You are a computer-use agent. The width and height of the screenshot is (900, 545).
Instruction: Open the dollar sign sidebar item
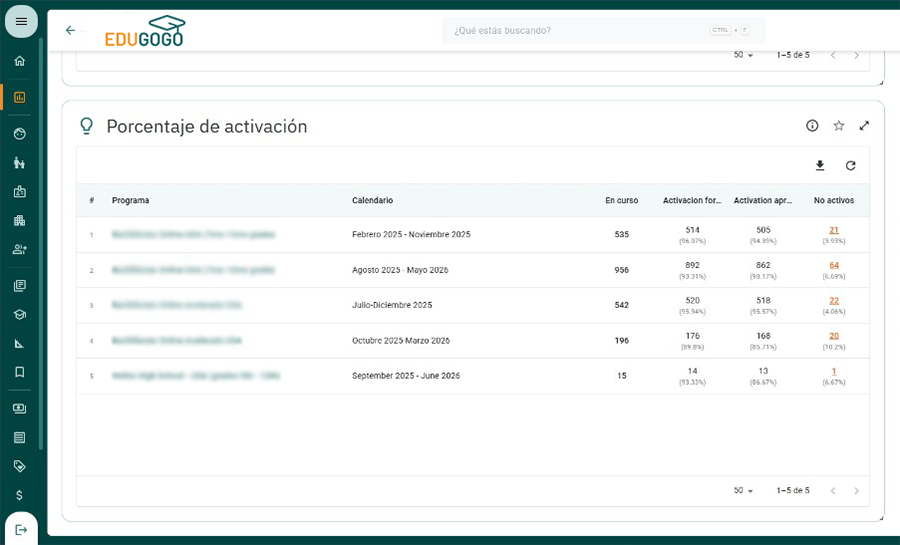[x=20, y=495]
